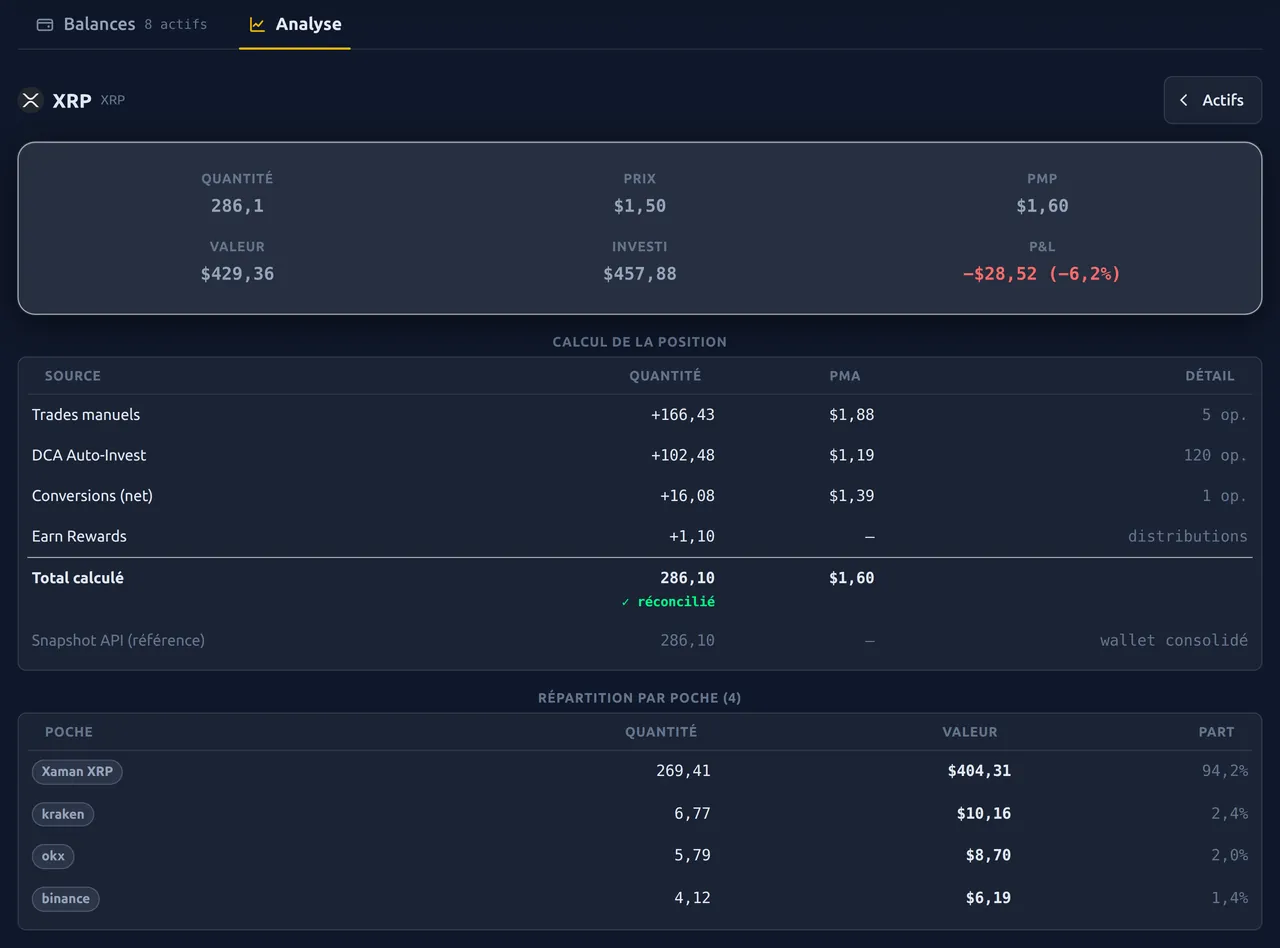Click the 5 op. detail cell
The width and height of the screenshot is (1280, 948).
click(1225, 415)
